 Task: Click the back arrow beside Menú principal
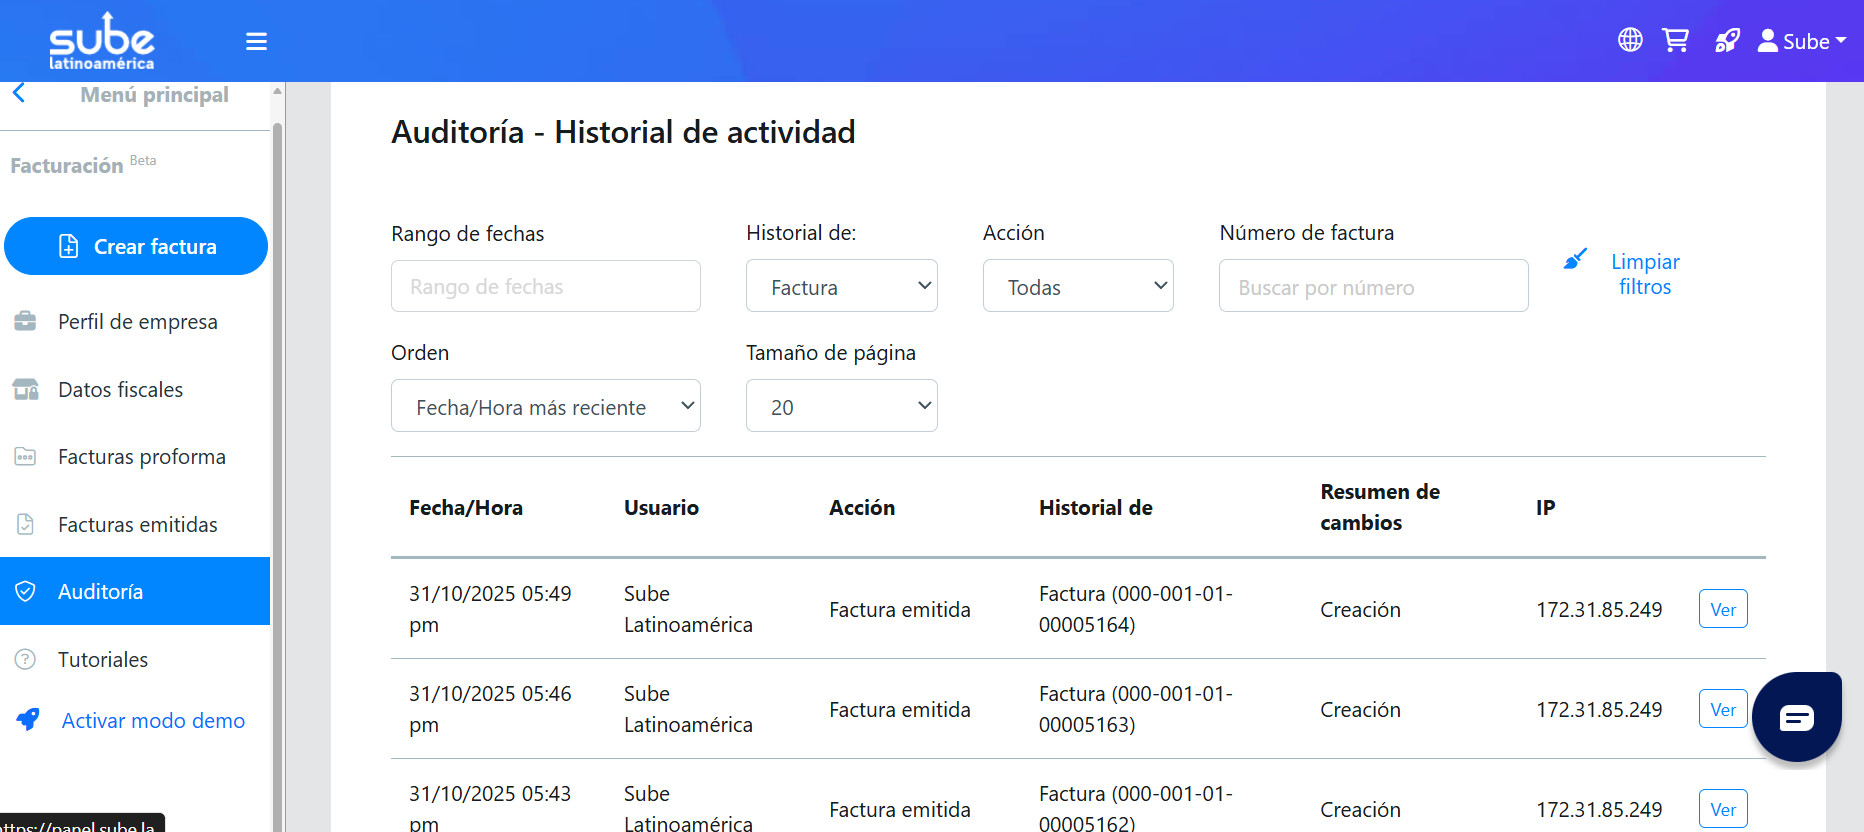tap(19, 93)
